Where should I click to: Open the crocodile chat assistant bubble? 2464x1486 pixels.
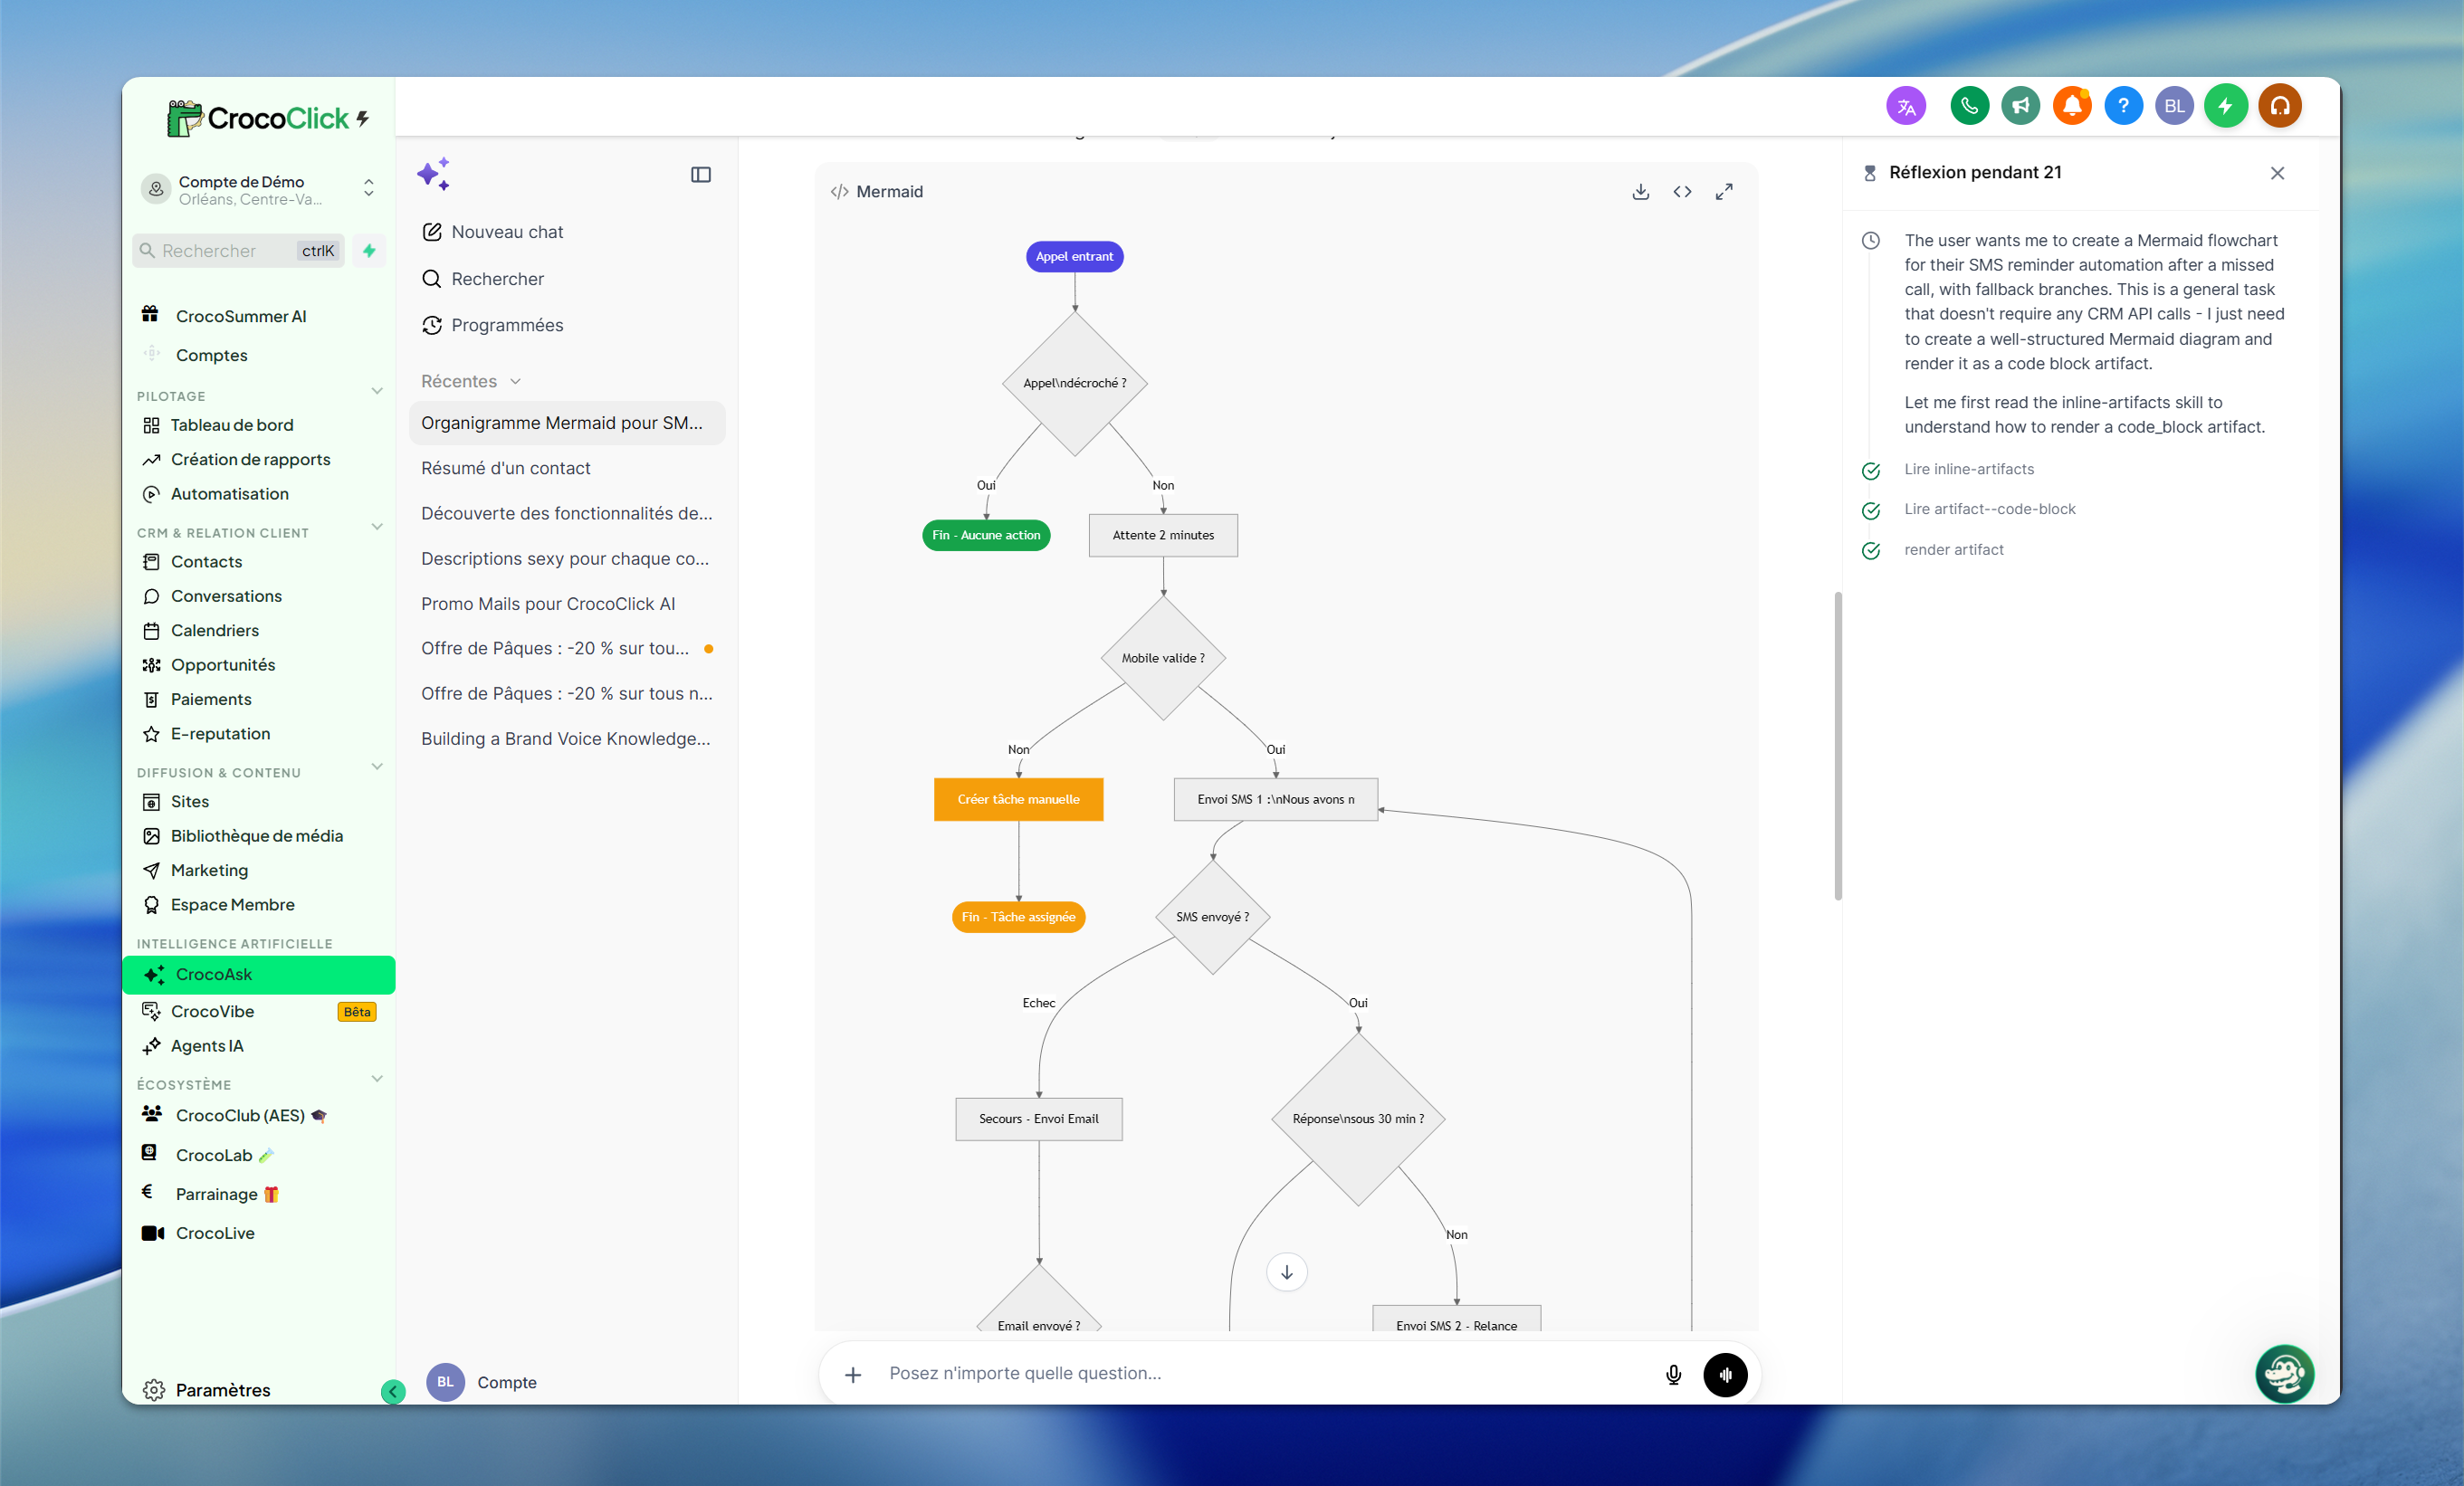coord(2284,1373)
